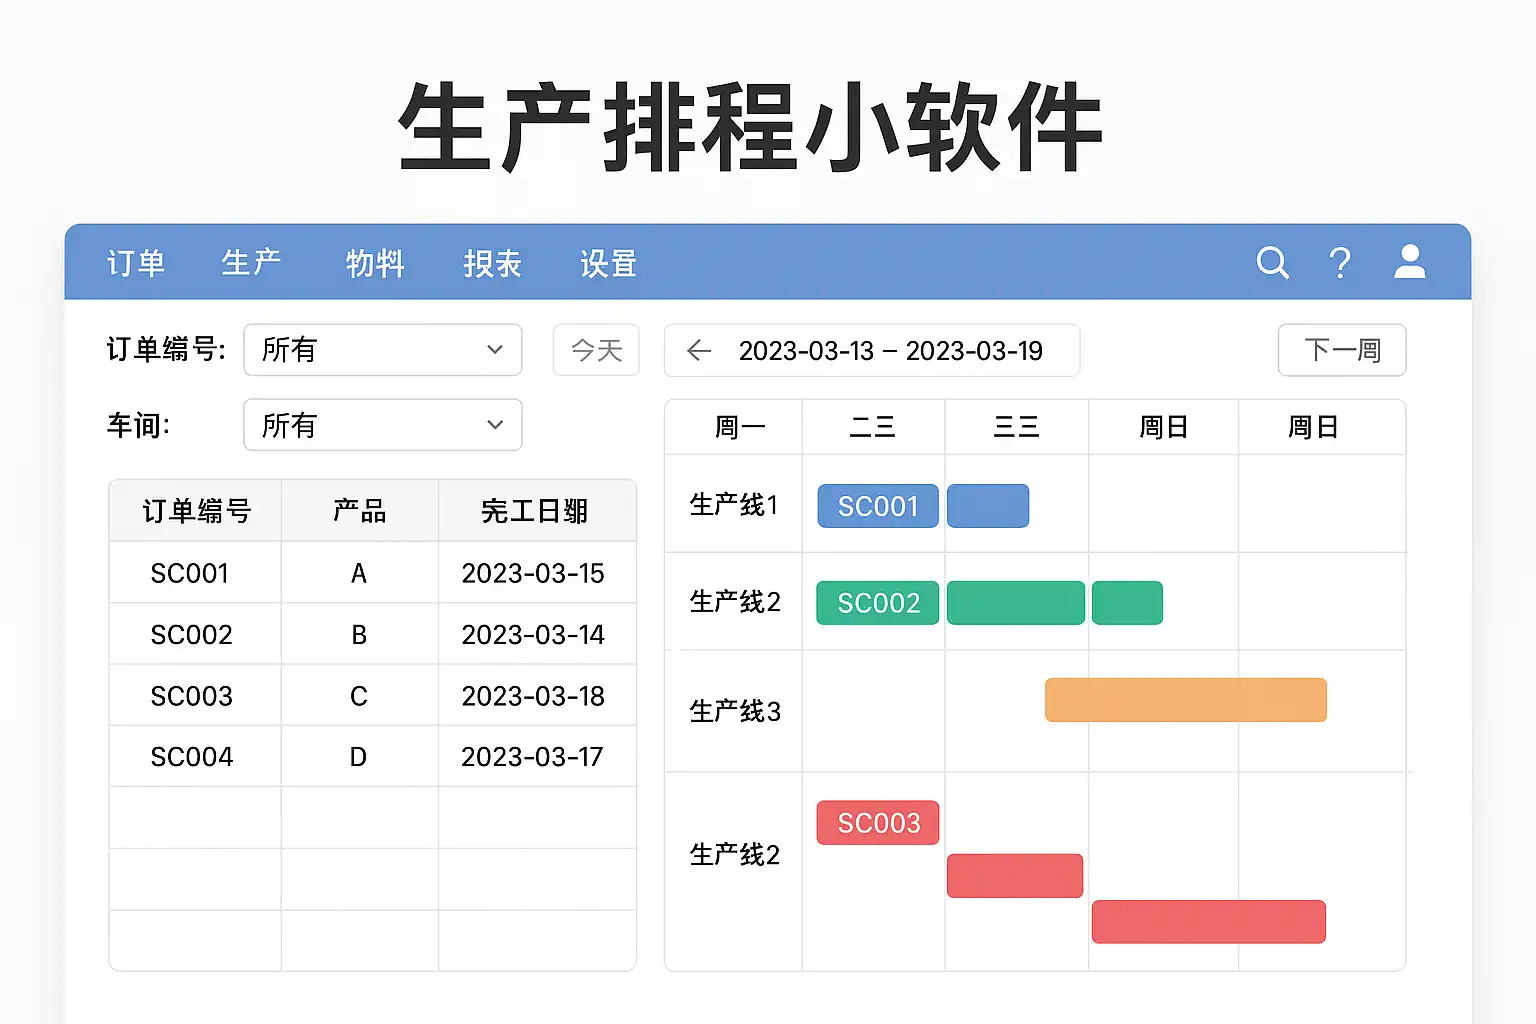Open the user profile icon

tap(1410, 262)
